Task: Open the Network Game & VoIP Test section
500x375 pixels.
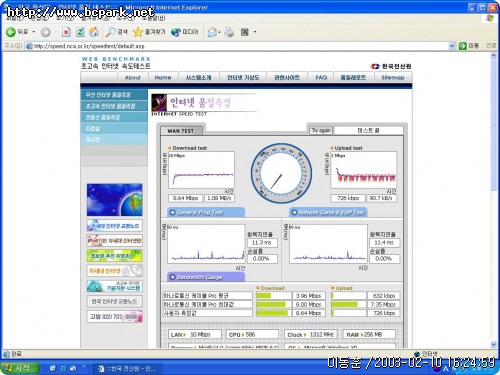Action: pyautogui.click(x=328, y=212)
